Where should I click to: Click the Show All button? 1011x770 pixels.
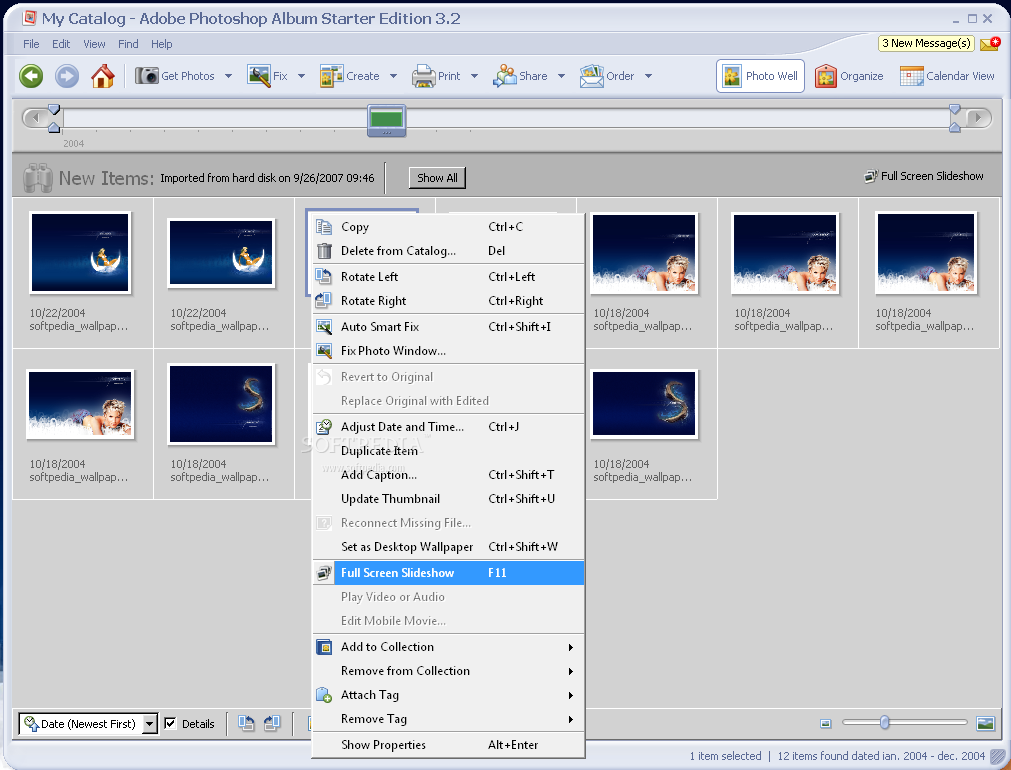[x=437, y=178]
